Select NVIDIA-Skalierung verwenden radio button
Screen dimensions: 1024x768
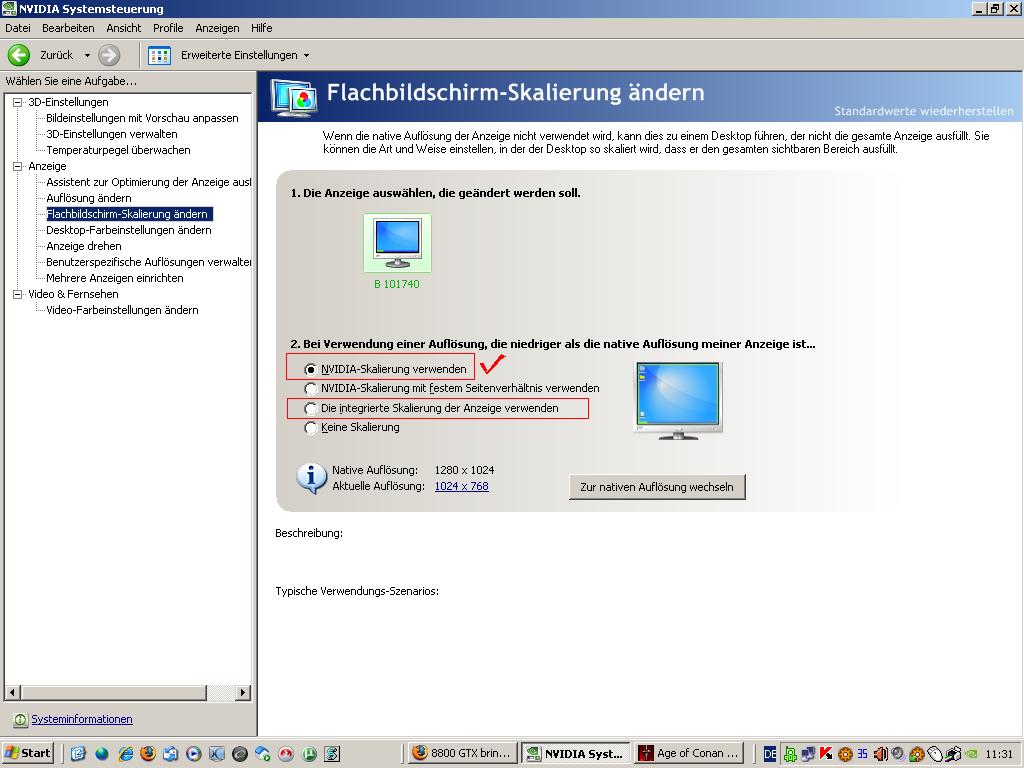(x=311, y=370)
